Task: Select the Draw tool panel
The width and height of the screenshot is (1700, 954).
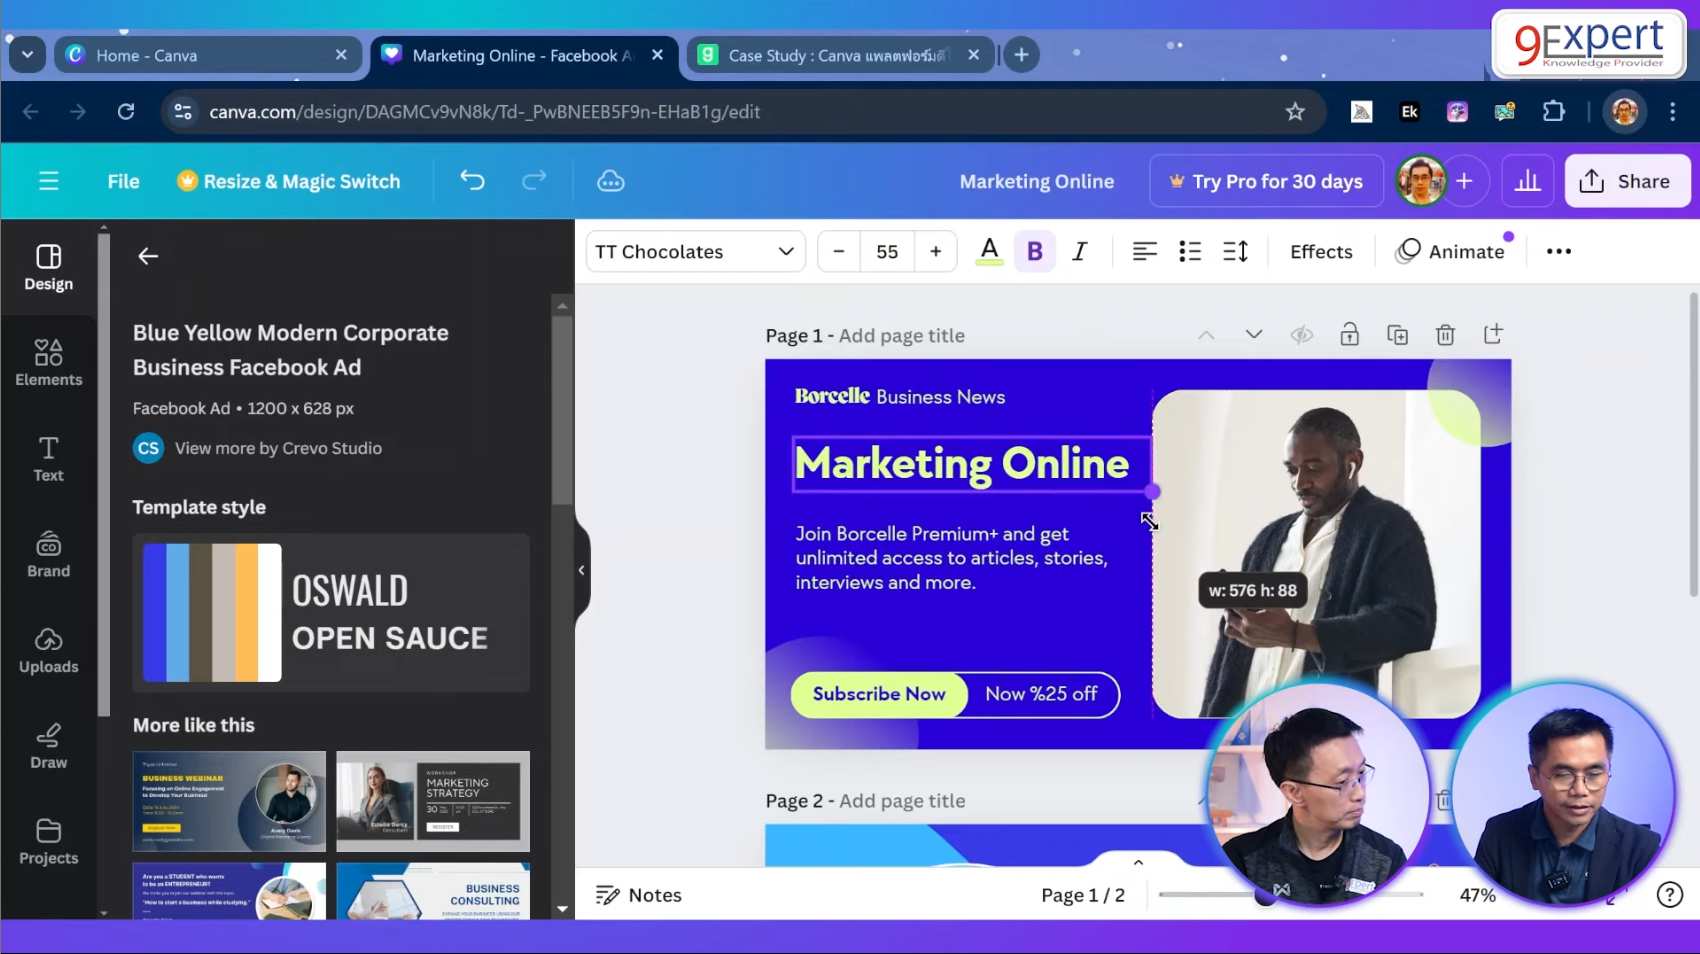Action: pos(47,744)
